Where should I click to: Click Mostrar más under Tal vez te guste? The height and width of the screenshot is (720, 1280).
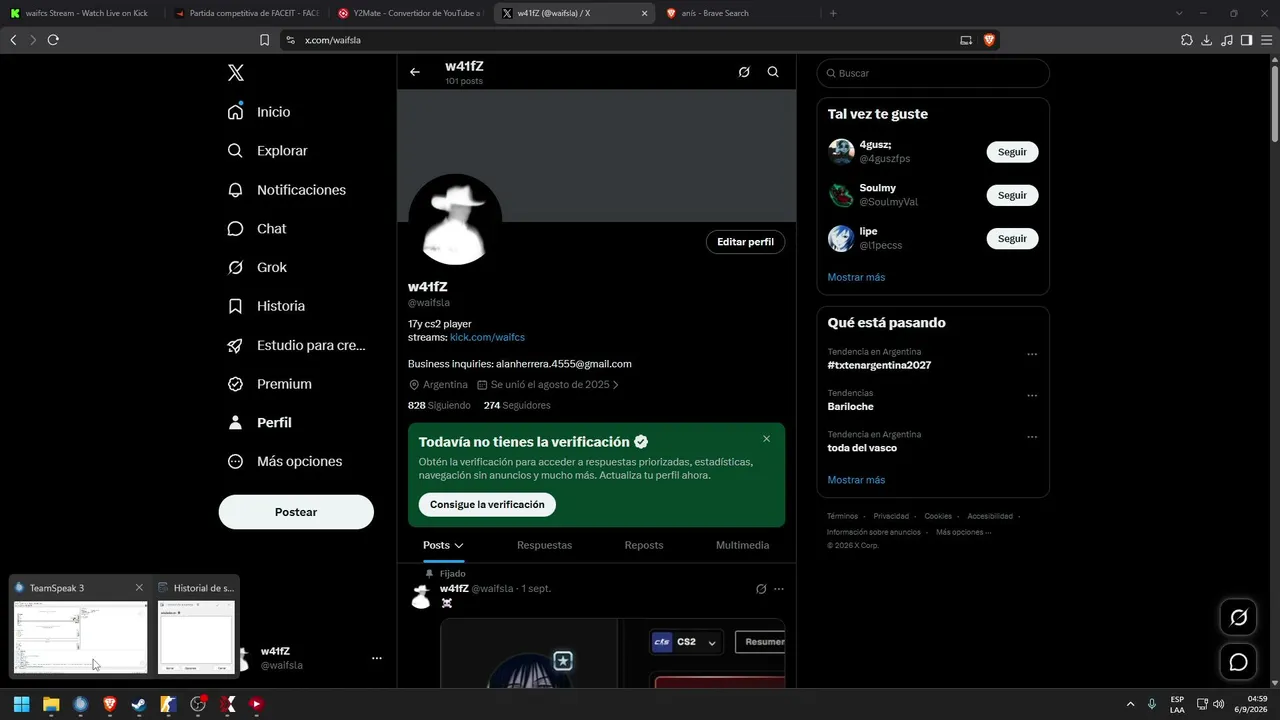pos(856,277)
